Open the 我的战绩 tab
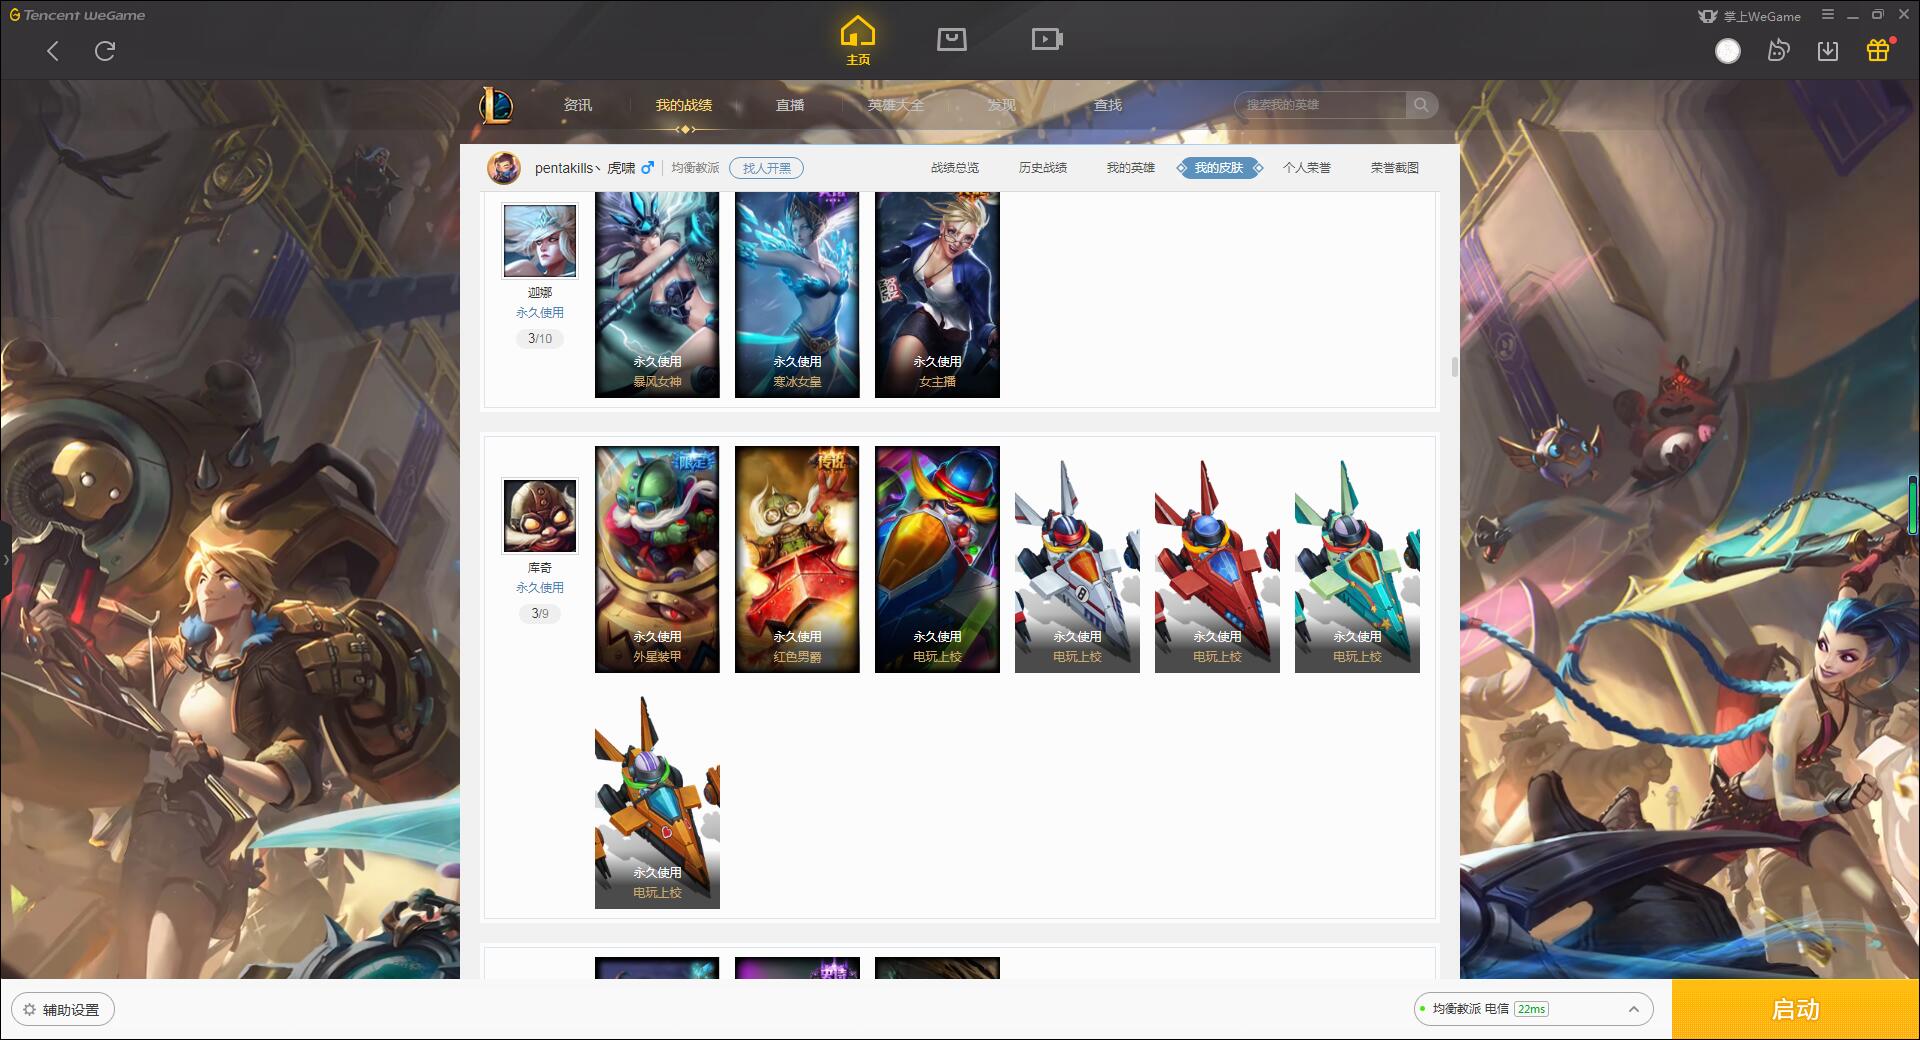This screenshot has height=1040, width=1920. coord(684,105)
